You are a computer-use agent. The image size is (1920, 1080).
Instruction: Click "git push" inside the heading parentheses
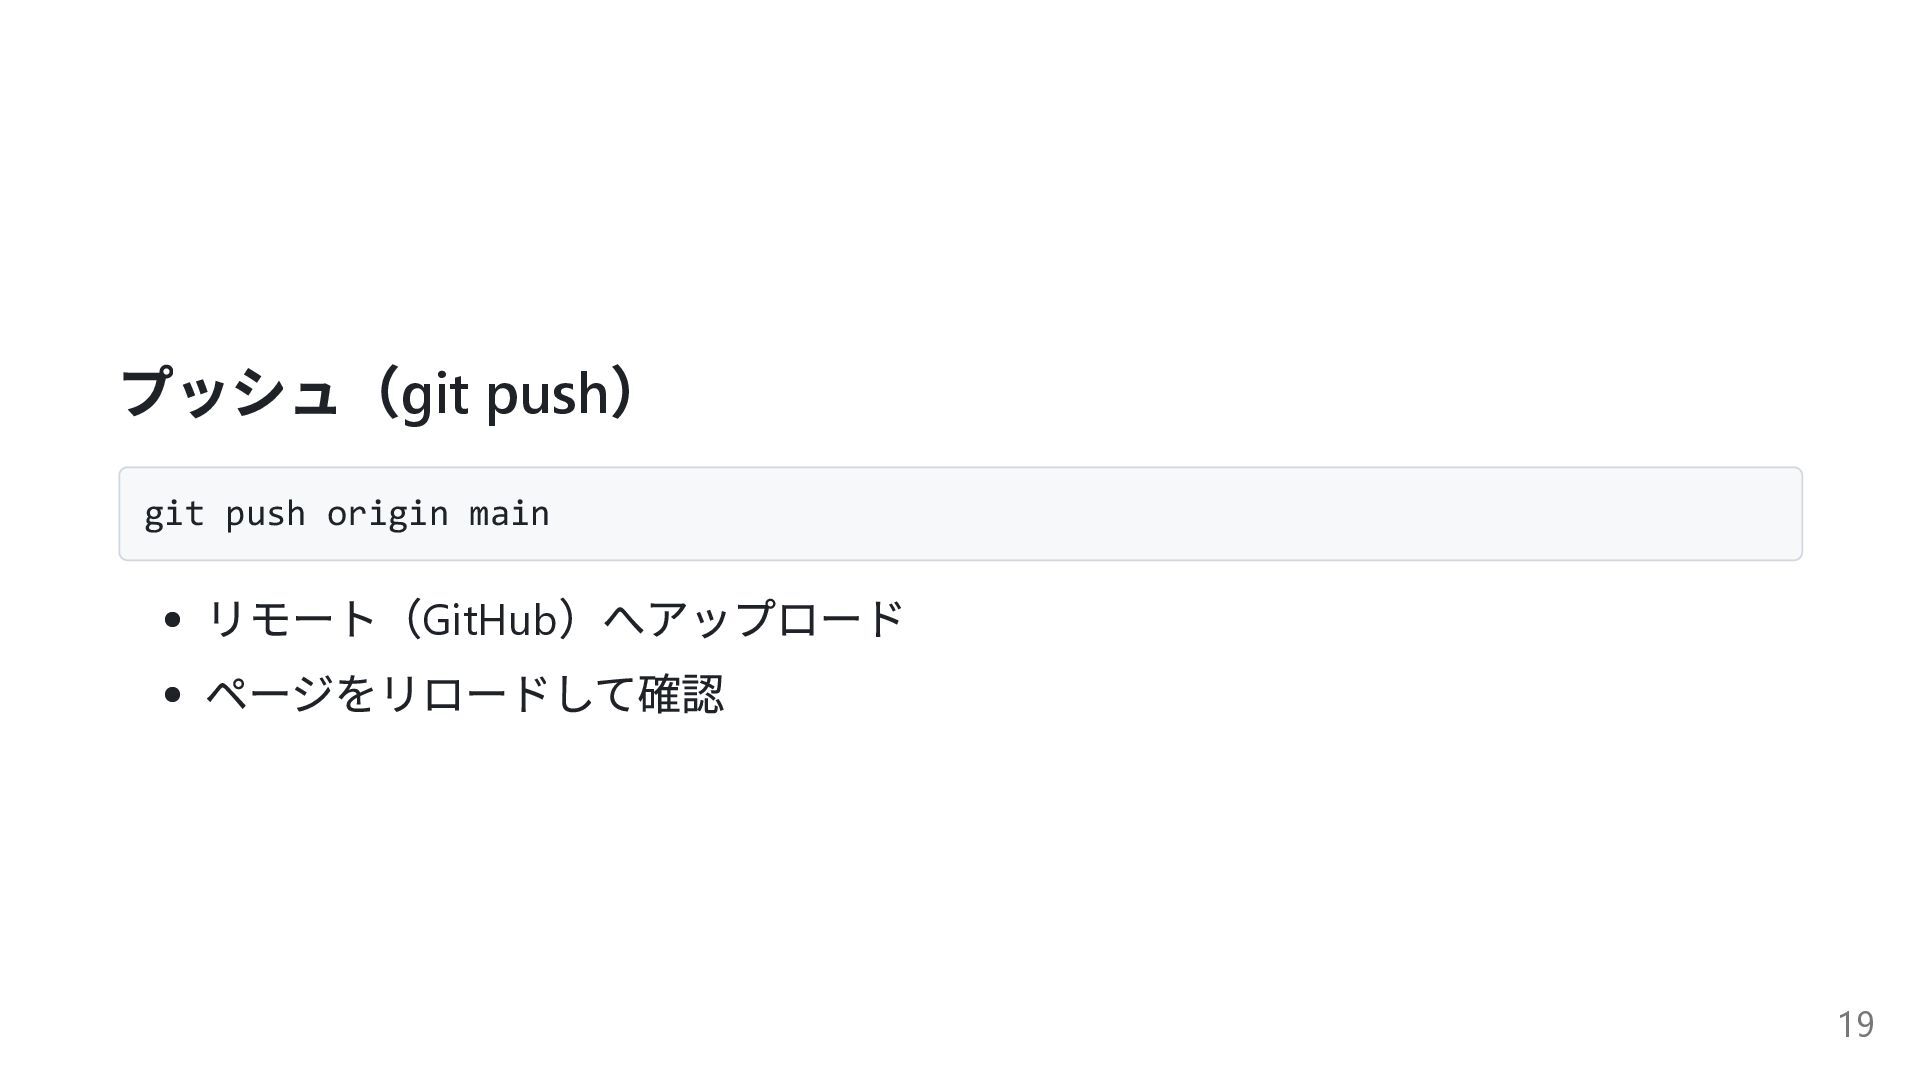(x=504, y=393)
